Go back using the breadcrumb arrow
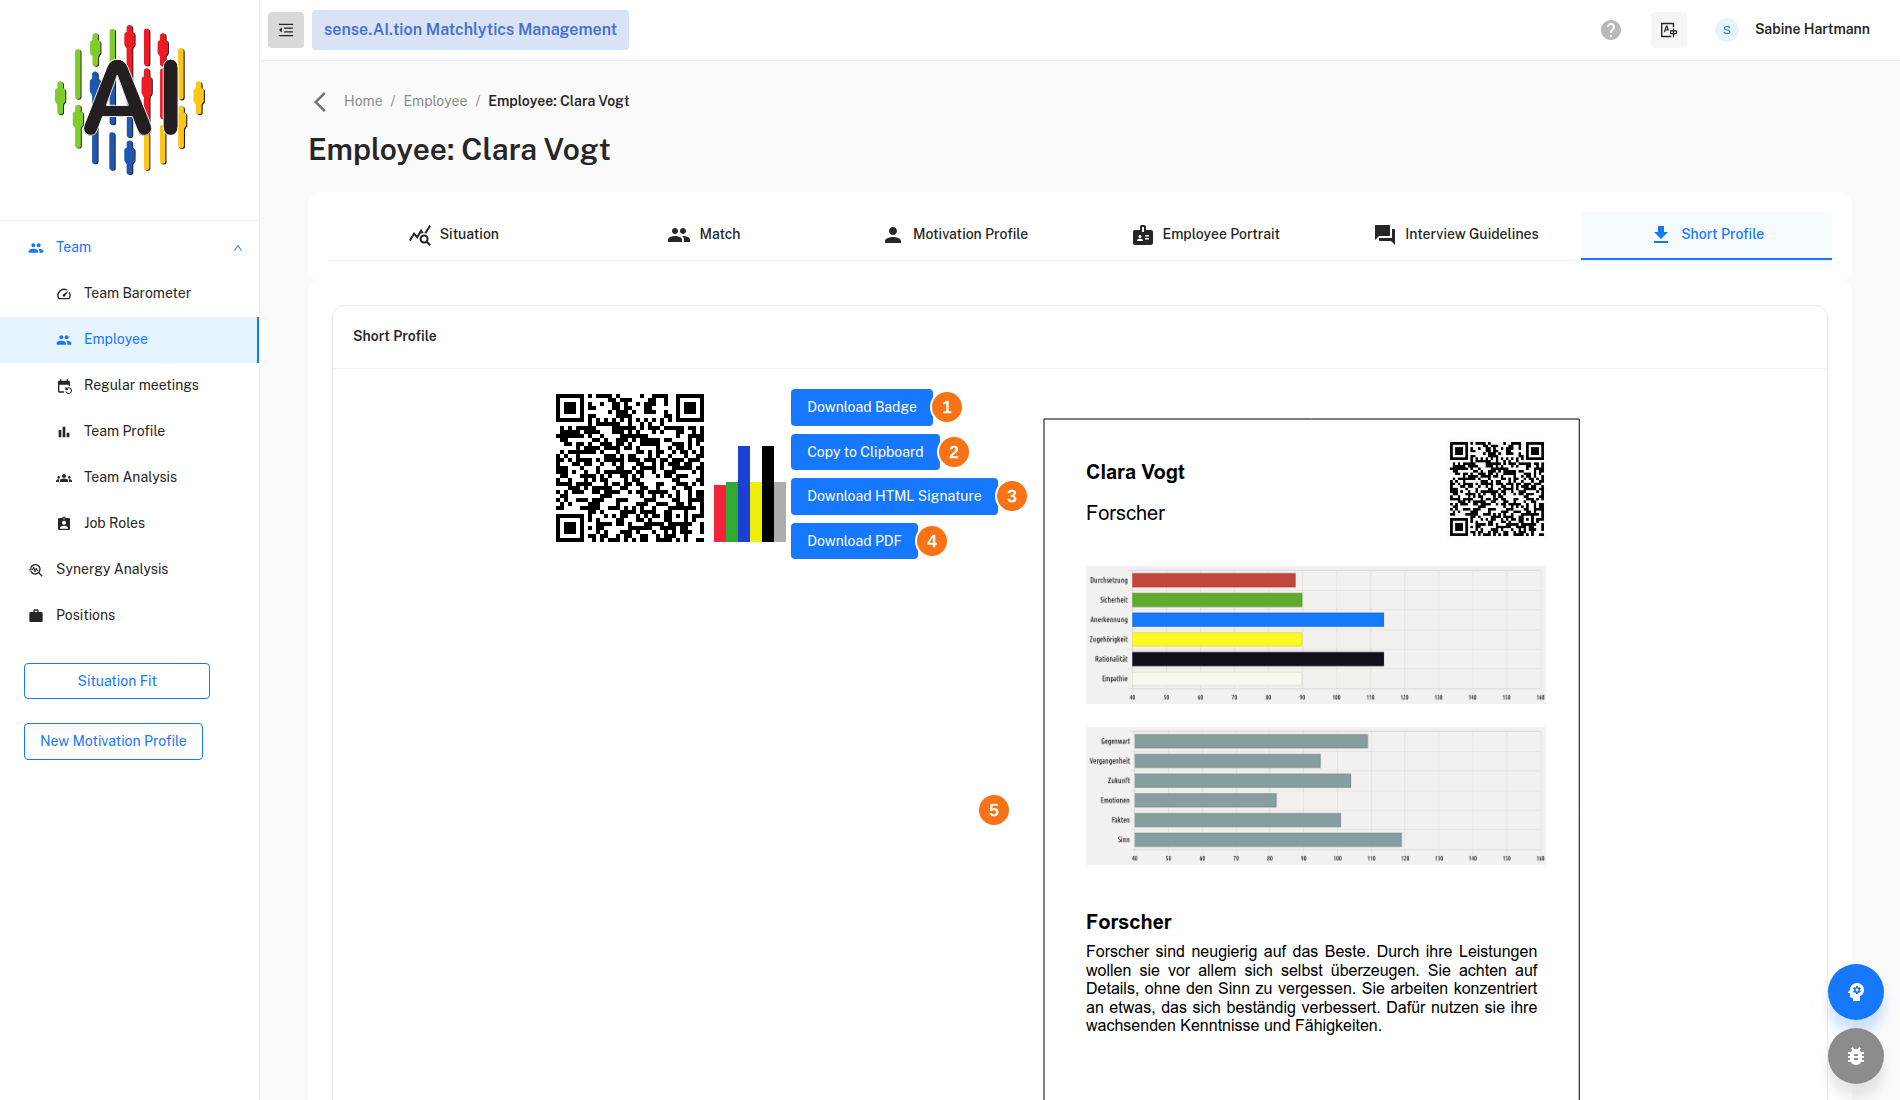Image resolution: width=1900 pixels, height=1100 pixels. coord(320,101)
